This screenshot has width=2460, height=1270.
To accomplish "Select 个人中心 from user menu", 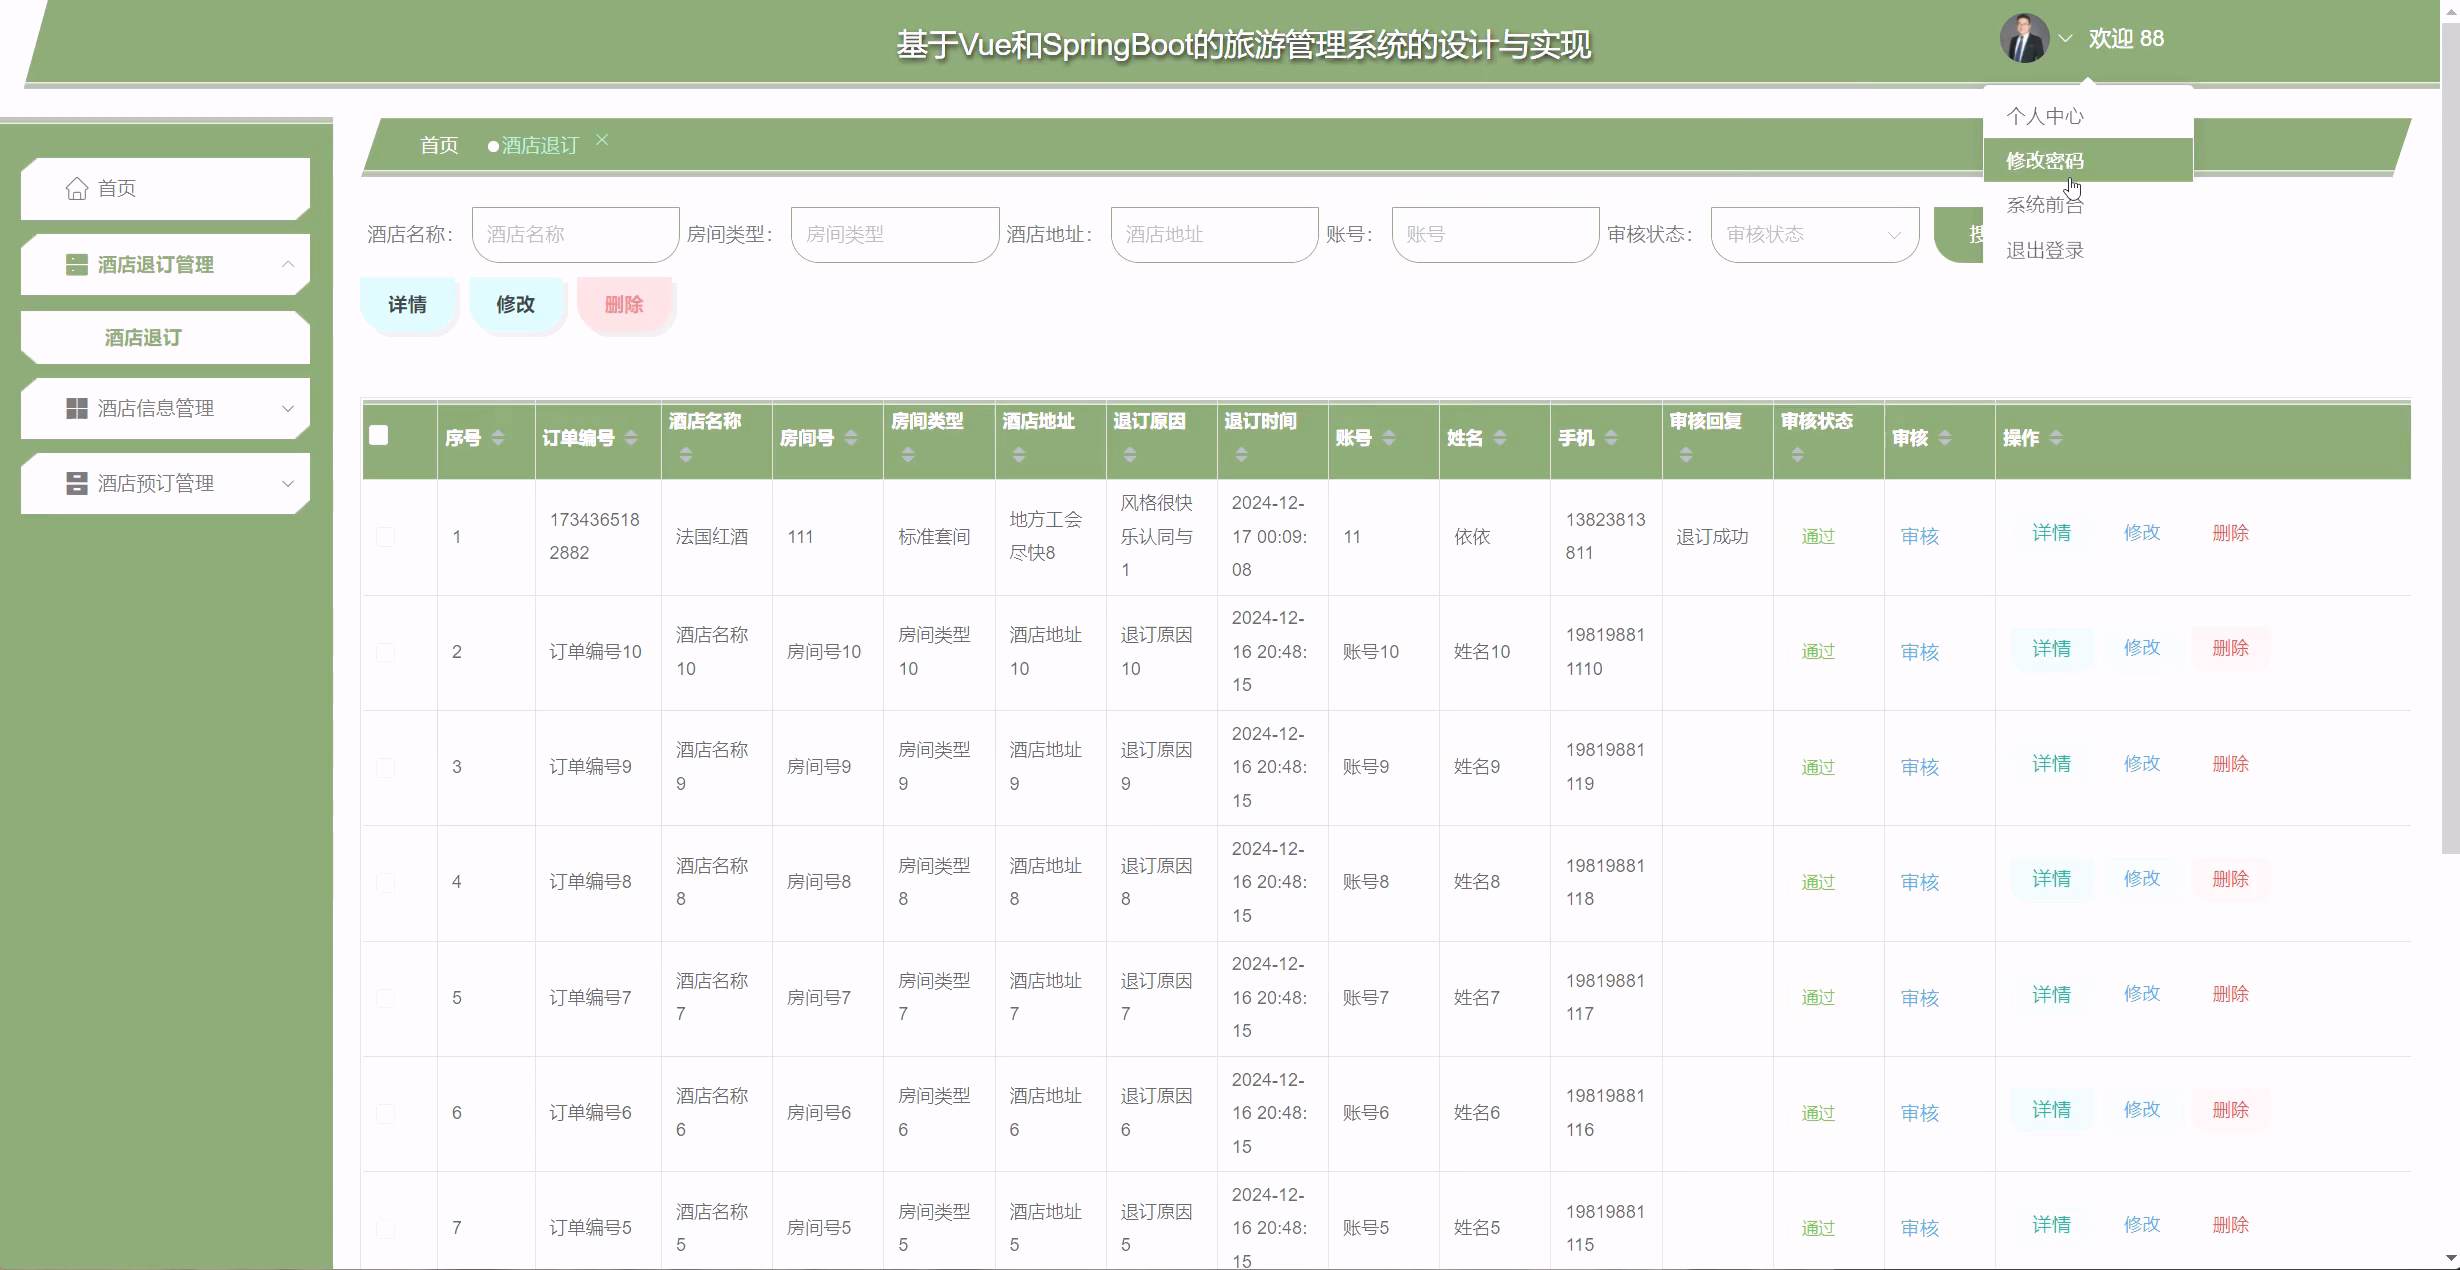I will click(x=2088, y=116).
